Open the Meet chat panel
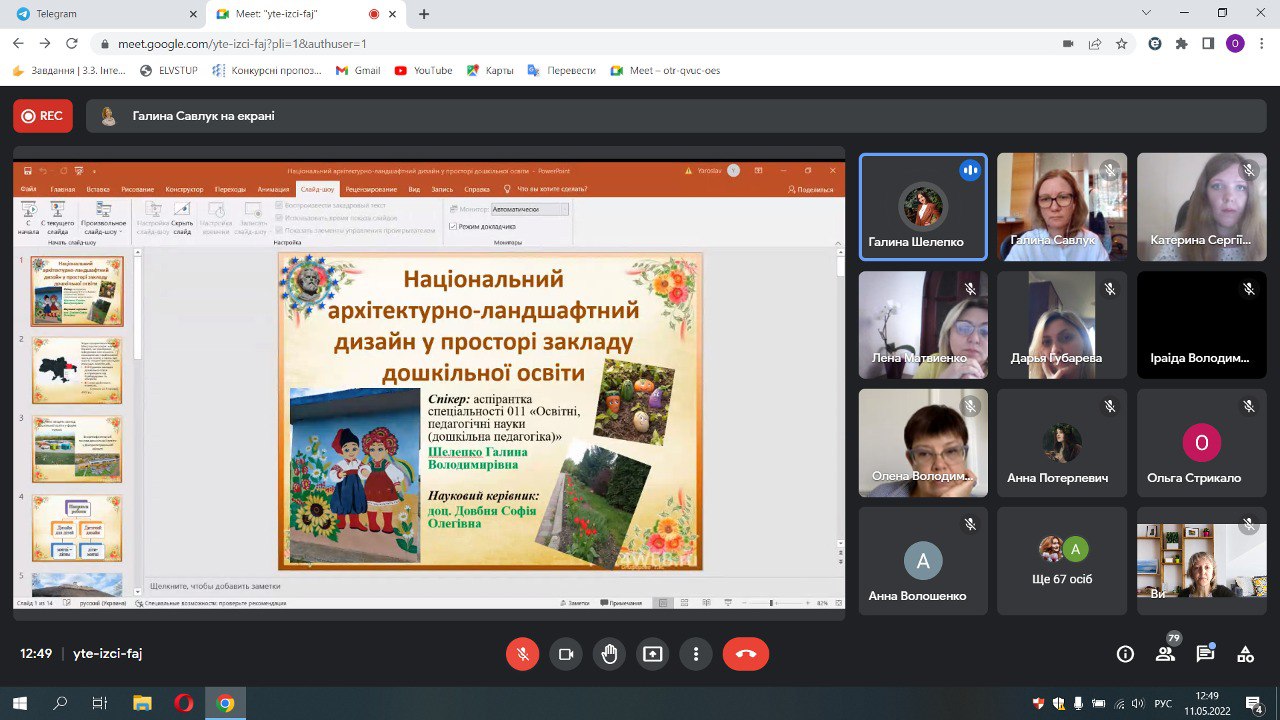Image resolution: width=1280 pixels, height=720 pixels. (1204, 652)
